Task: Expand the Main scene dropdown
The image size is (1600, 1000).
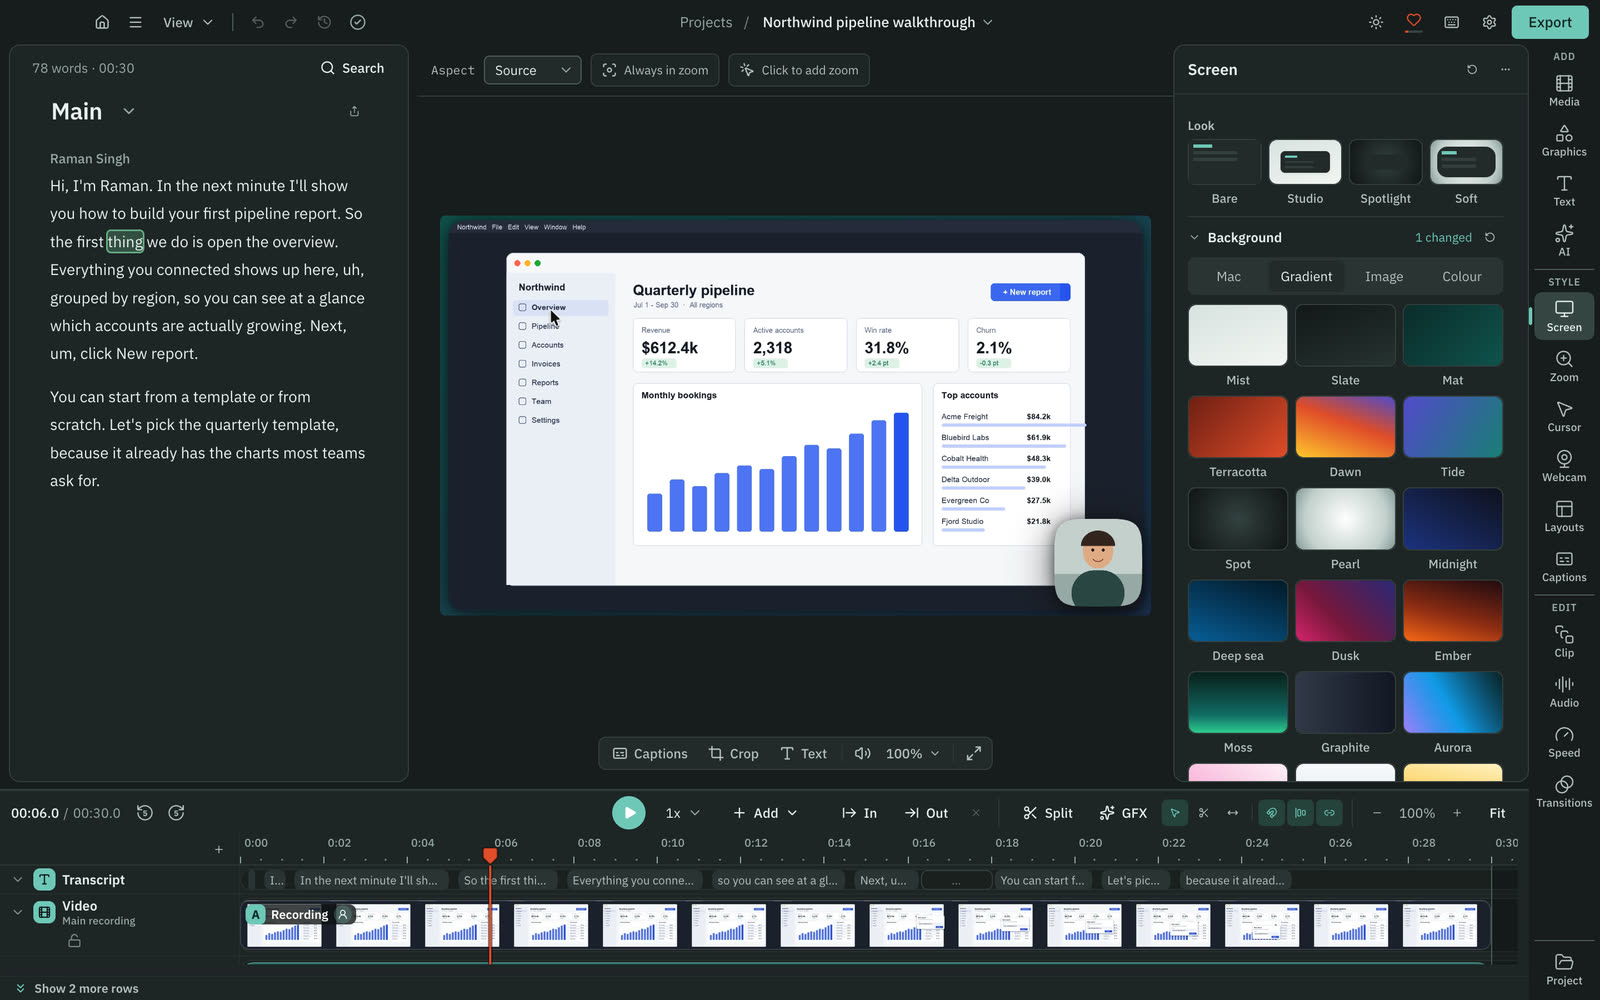Action: tap(128, 111)
